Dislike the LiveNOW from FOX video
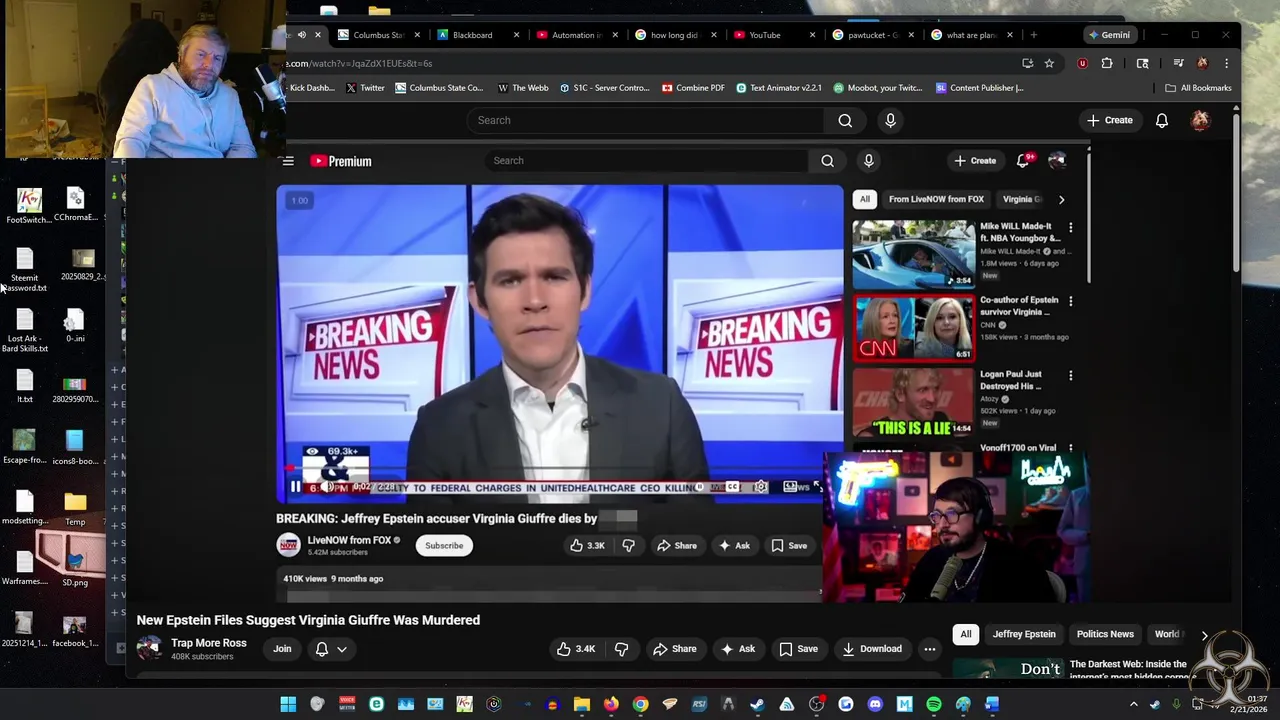The width and height of the screenshot is (1280, 720). (628, 546)
